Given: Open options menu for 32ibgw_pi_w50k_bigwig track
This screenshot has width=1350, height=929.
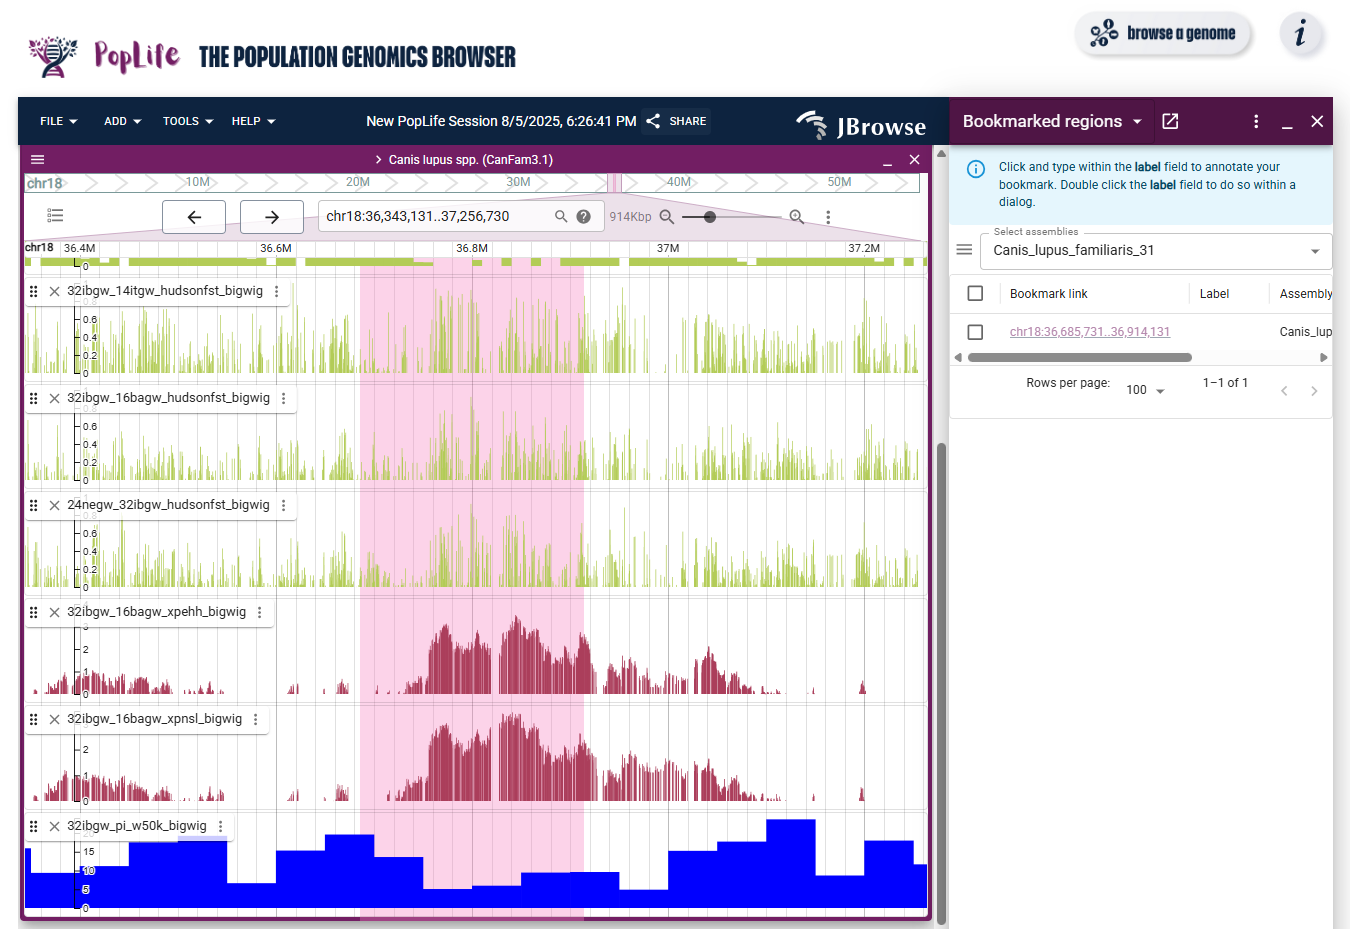Looking at the screenshot, I should pyautogui.click(x=221, y=826).
